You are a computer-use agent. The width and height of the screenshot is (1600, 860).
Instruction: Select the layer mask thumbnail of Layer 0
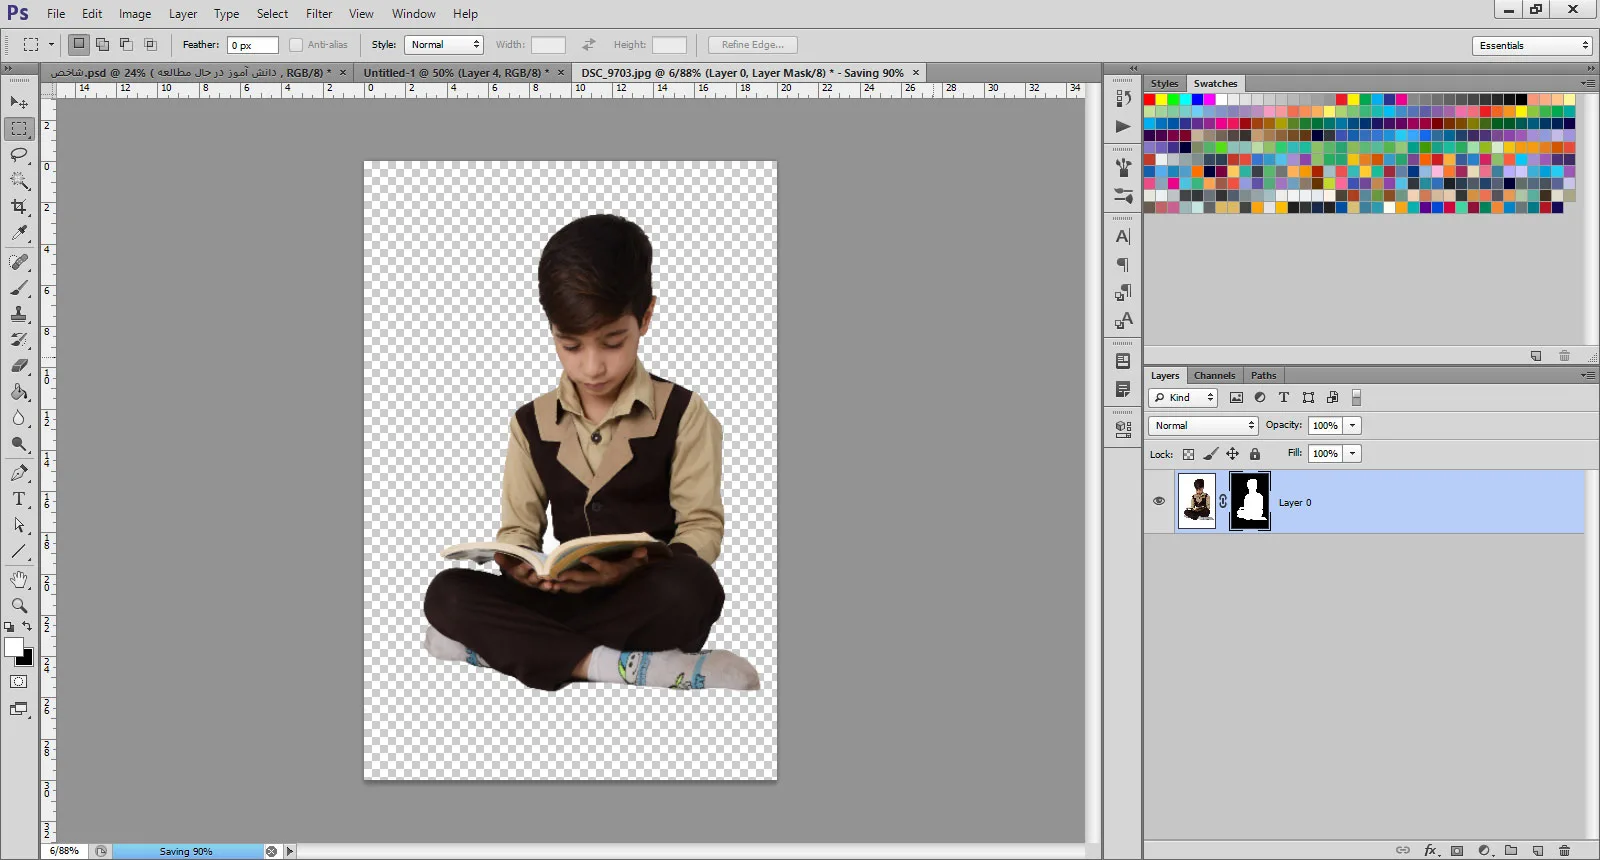click(1250, 501)
